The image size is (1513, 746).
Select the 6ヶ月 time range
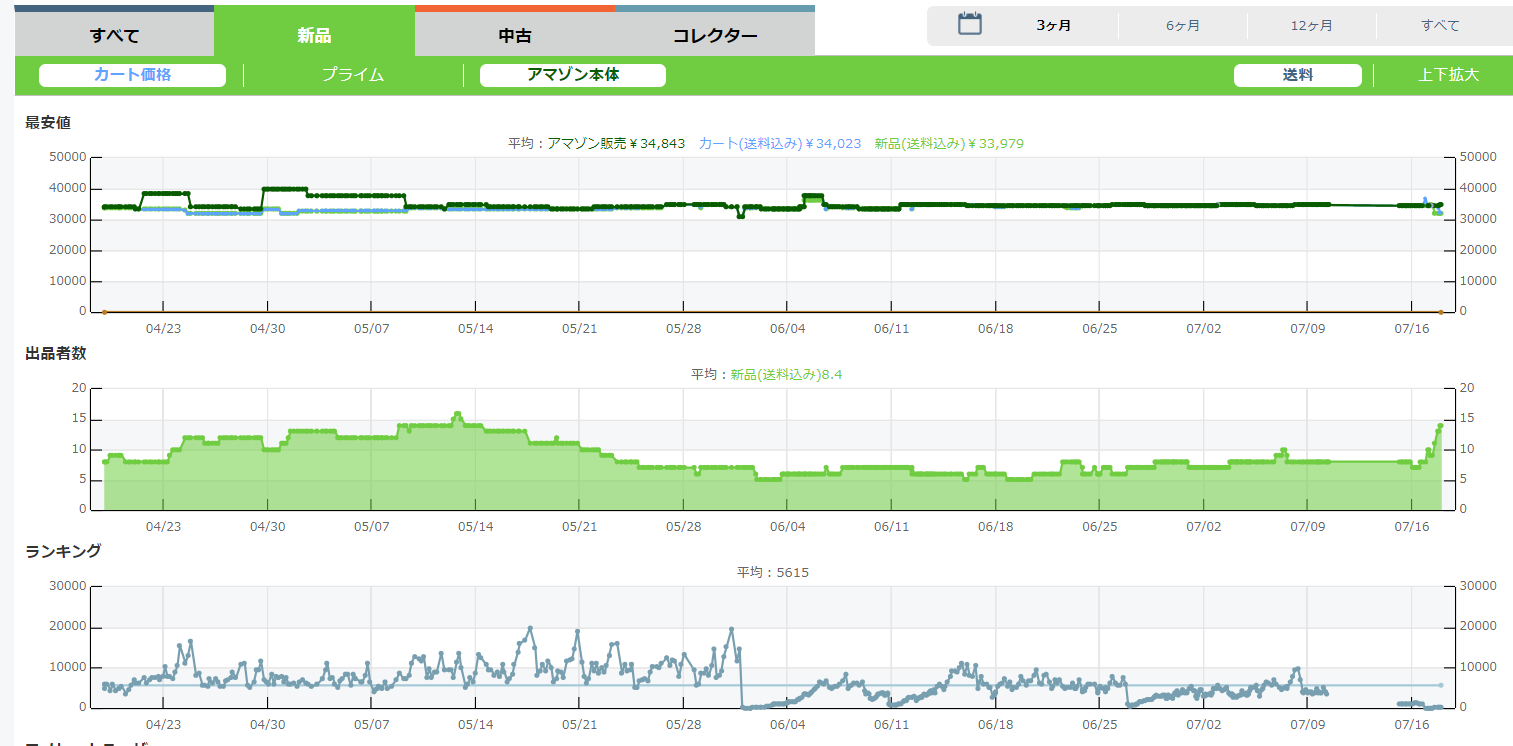click(x=1183, y=26)
